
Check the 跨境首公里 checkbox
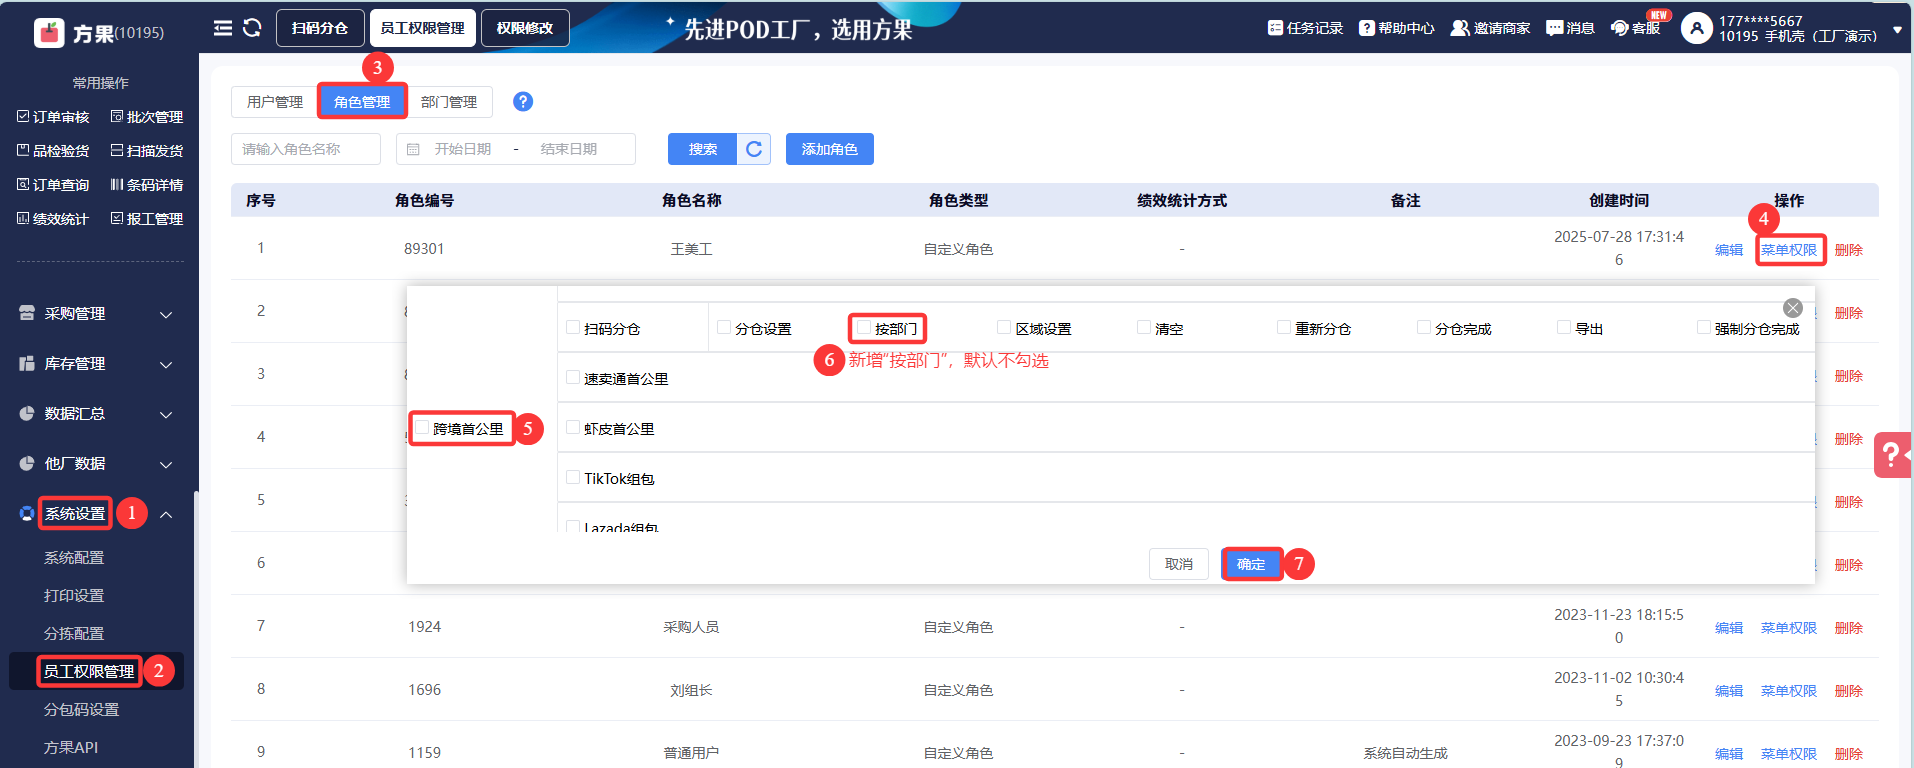422,428
